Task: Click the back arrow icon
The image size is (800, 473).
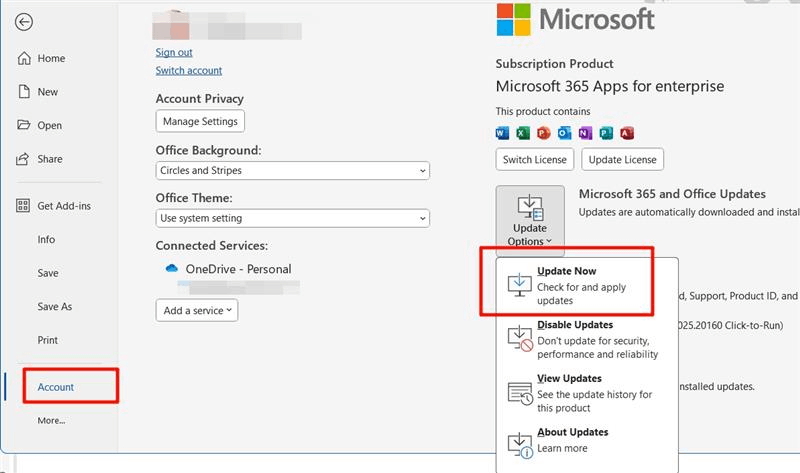Action: tap(24, 22)
